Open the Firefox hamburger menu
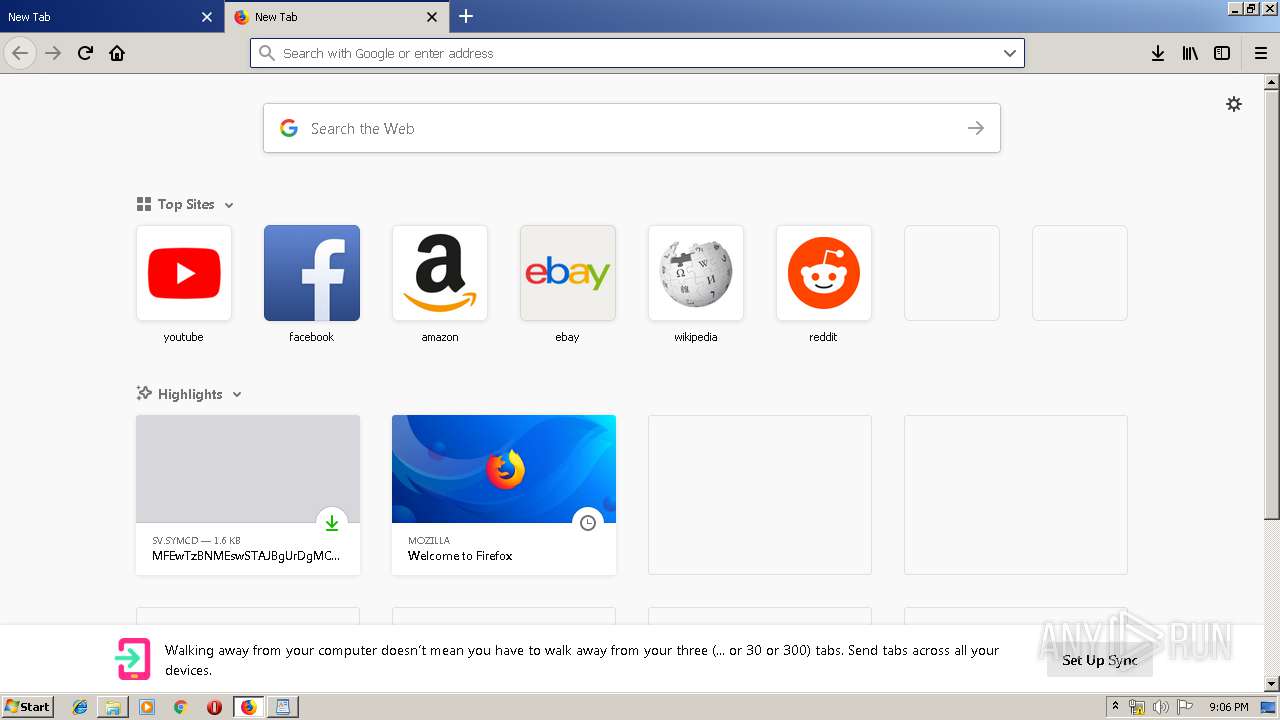 [x=1261, y=53]
